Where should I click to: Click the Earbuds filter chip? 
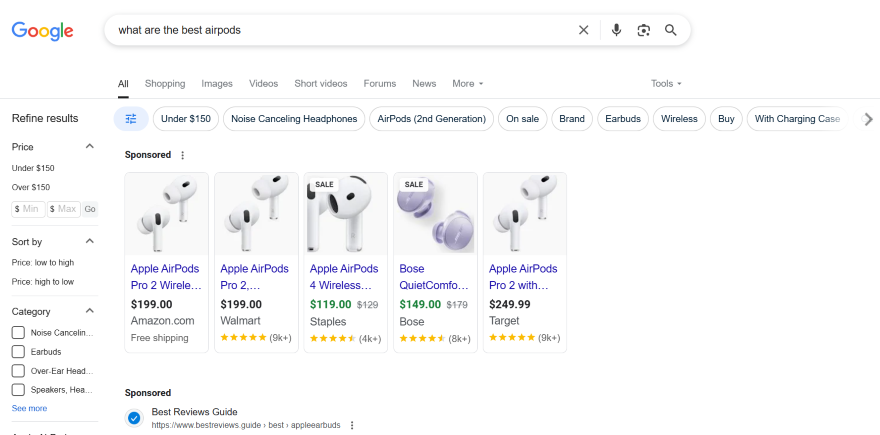623,119
